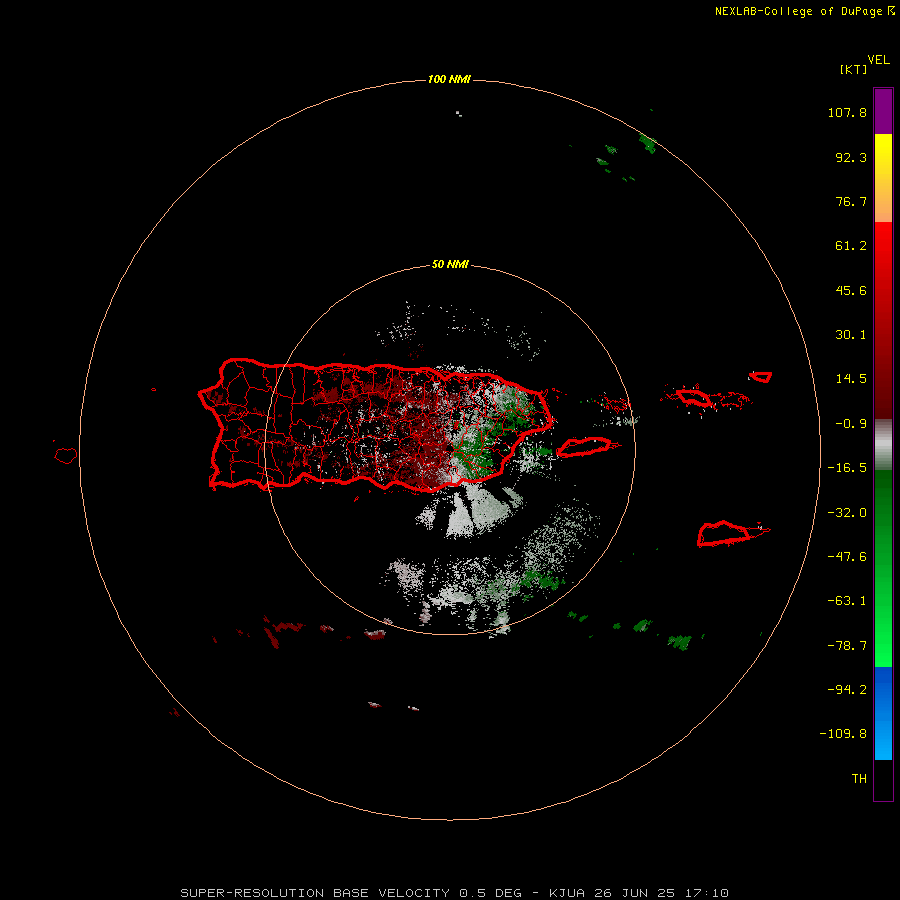The image size is (900, 900).
Task: Select the 30.1 legend value
Action: [851, 335]
